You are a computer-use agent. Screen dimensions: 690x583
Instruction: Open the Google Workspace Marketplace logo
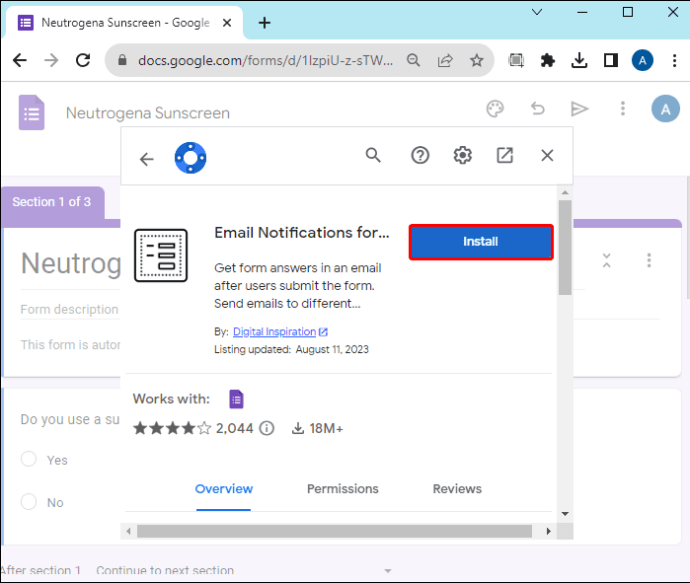click(x=190, y=158)
